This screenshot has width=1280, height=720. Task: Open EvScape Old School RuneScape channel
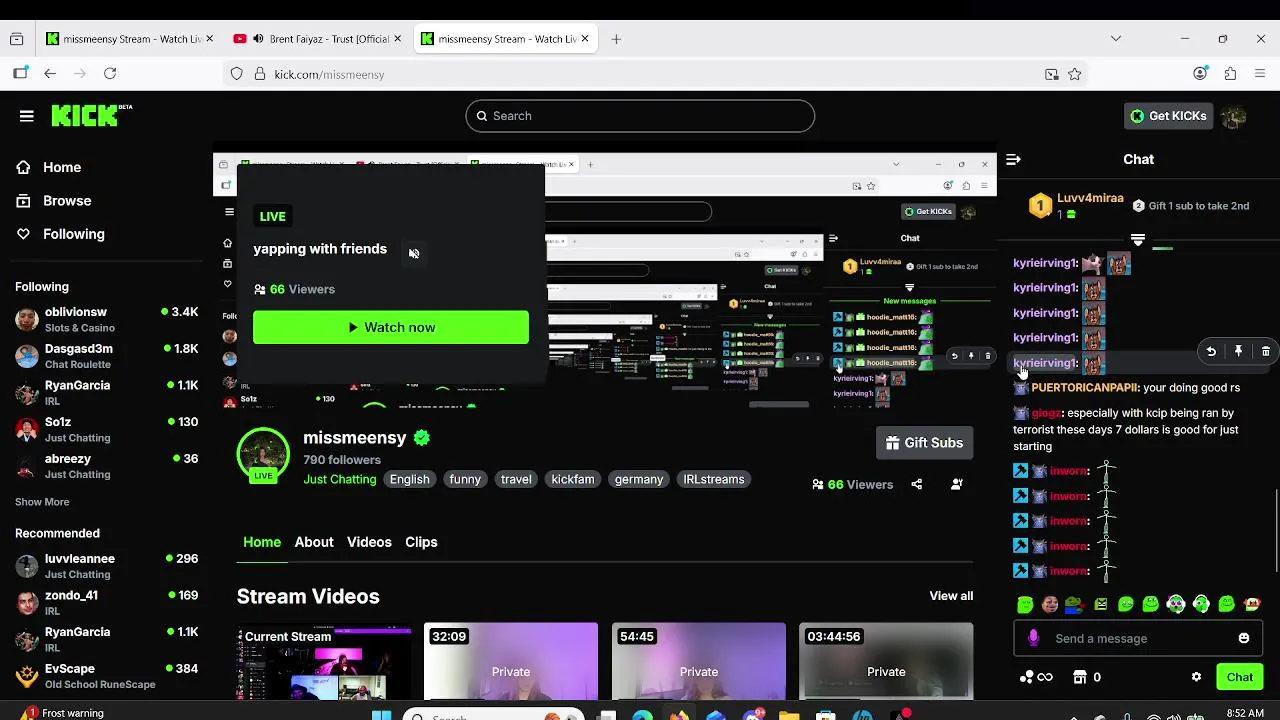[x=106, y=676]
